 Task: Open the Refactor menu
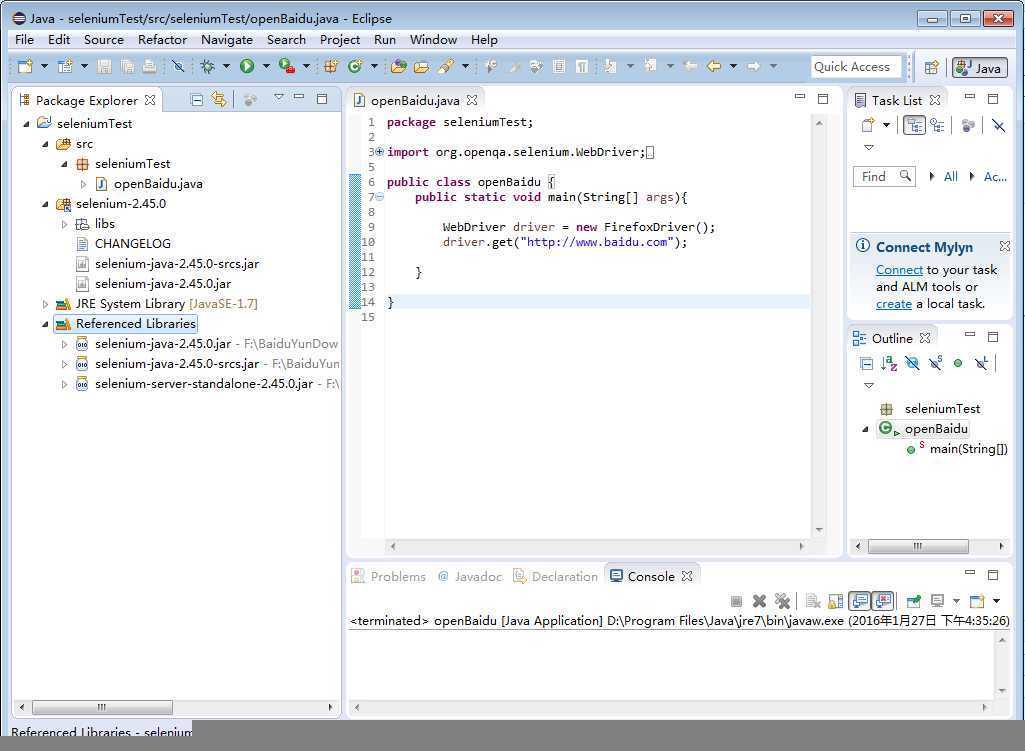pos(162,40)
